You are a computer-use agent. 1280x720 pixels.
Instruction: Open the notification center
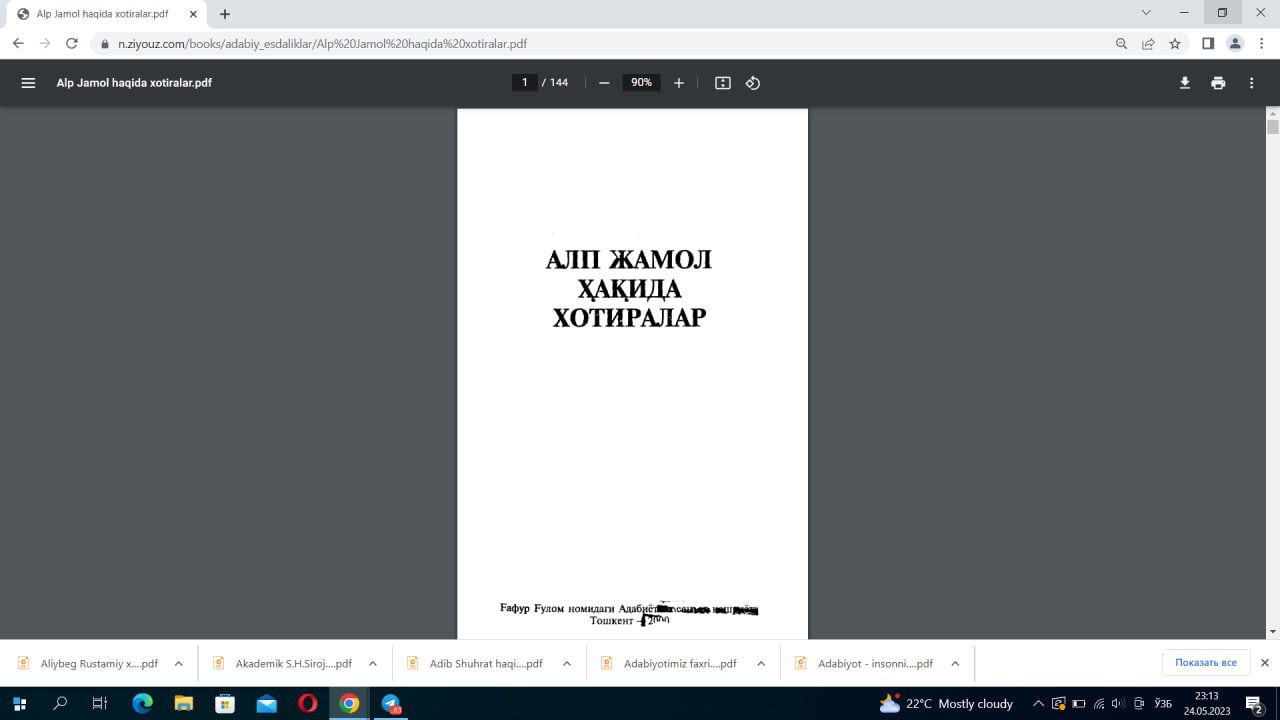coord(1255,703)
